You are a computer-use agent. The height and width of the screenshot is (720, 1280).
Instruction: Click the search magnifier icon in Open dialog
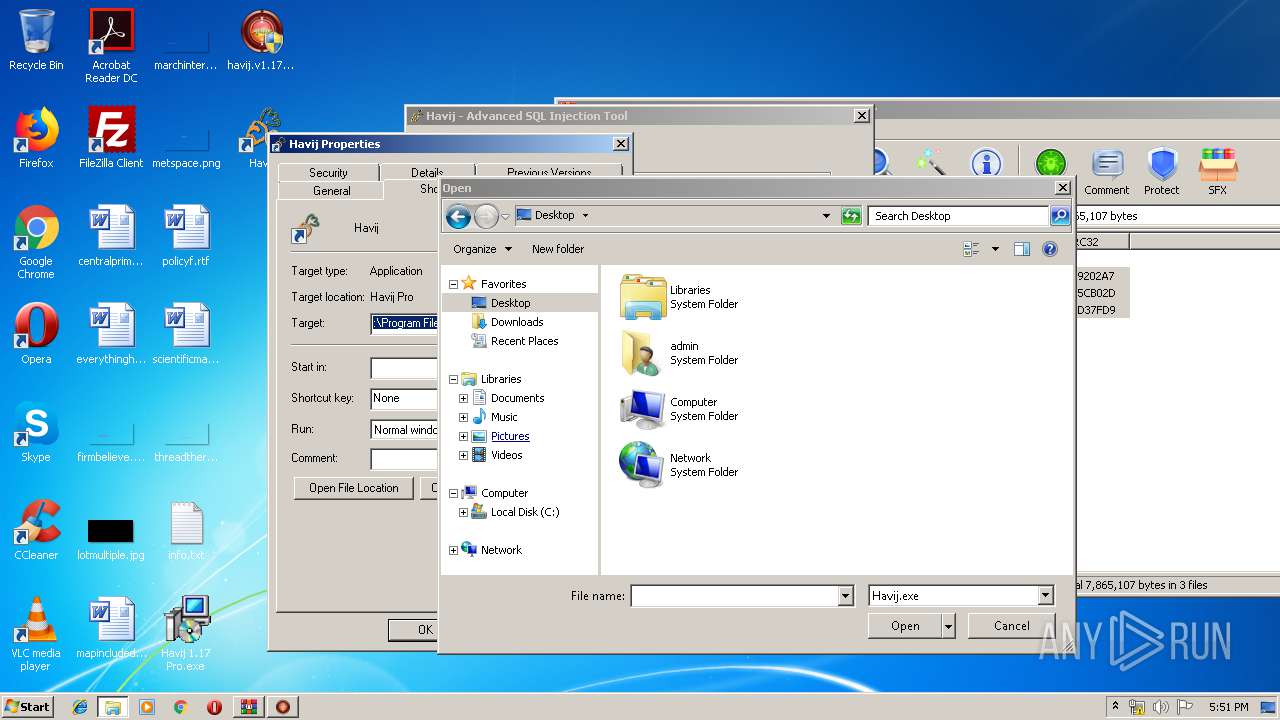pos(1060,216)
